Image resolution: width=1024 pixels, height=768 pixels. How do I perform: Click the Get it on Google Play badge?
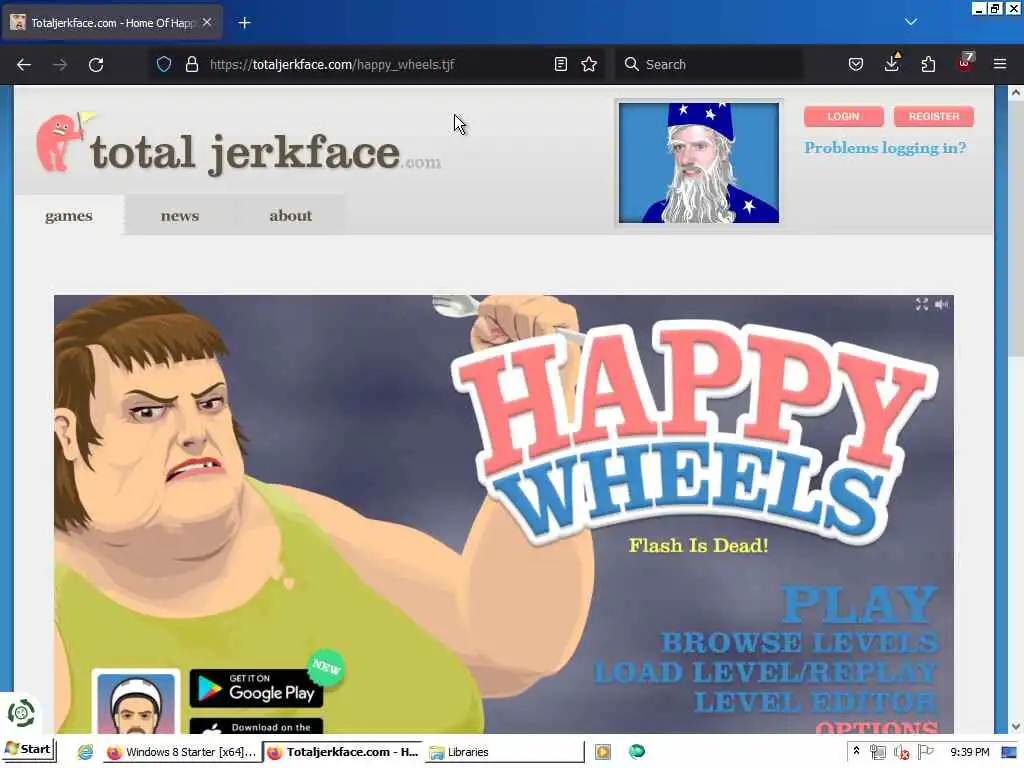tap(257, 688)
